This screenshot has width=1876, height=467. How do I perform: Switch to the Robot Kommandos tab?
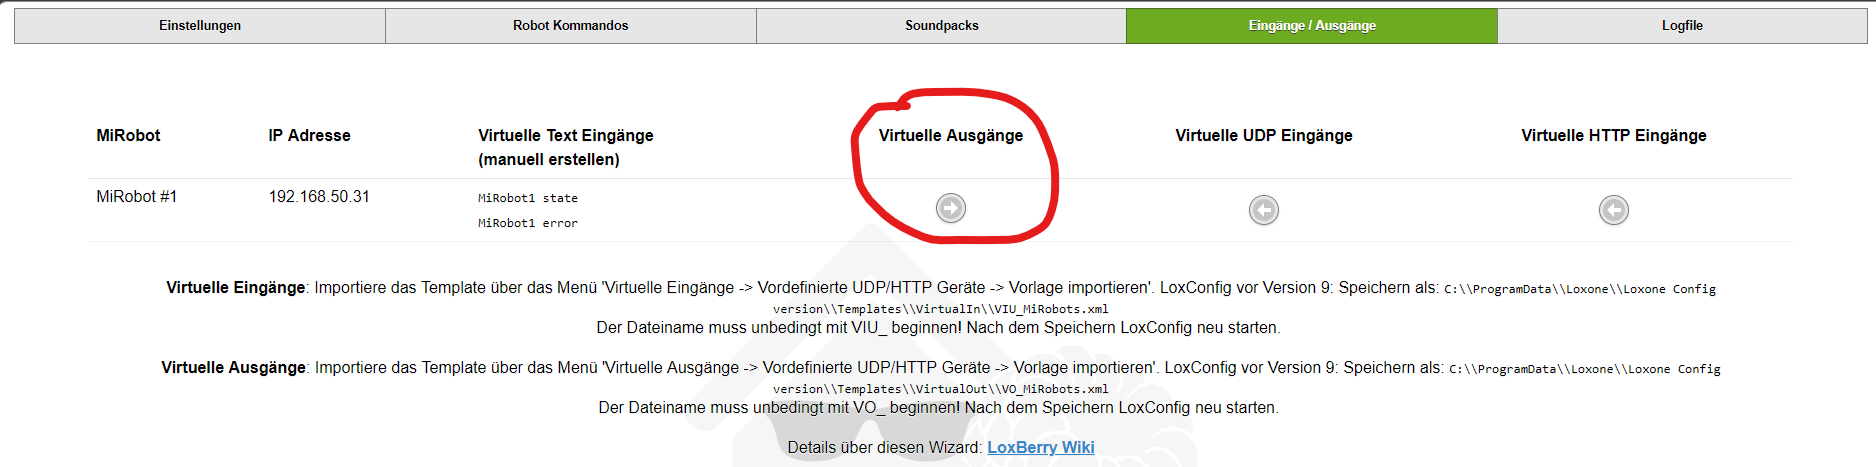[571, 26]
